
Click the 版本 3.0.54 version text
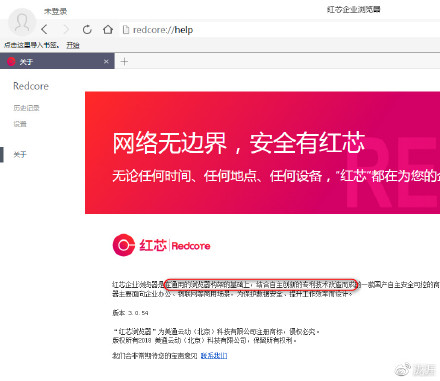(x=130, y=313)
